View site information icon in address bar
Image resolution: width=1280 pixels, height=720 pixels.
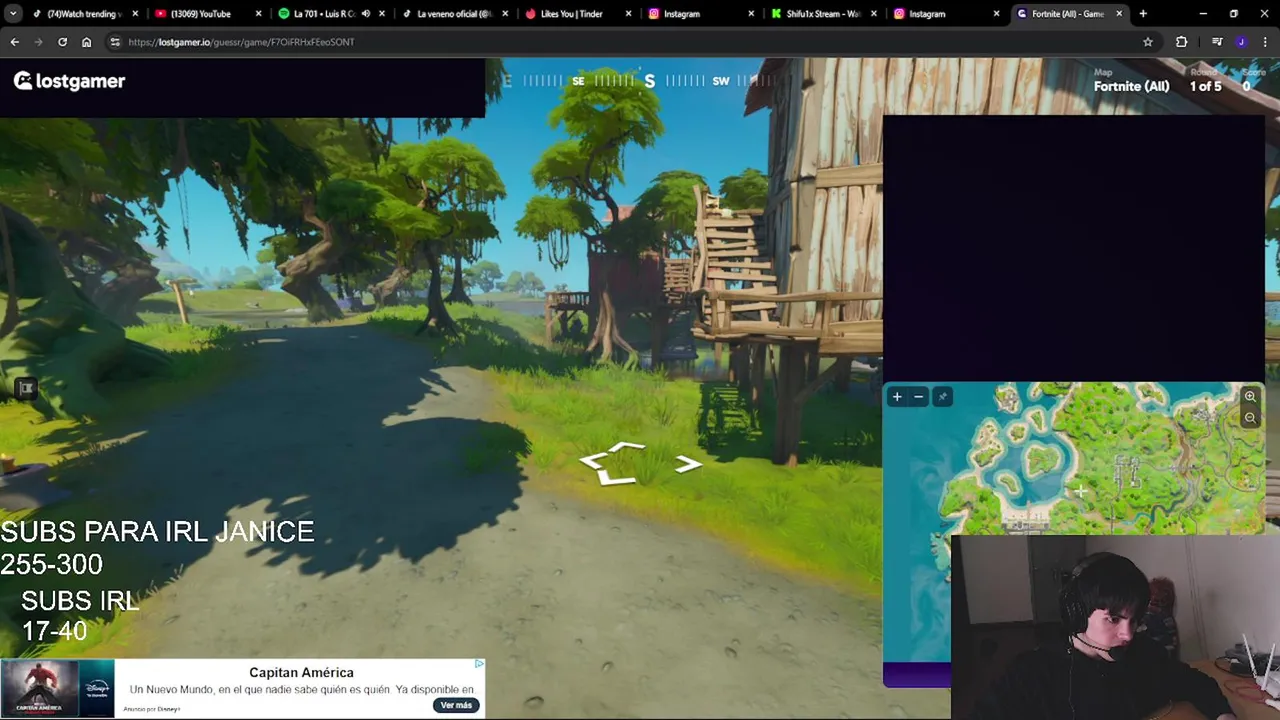(x=115, y=42)
